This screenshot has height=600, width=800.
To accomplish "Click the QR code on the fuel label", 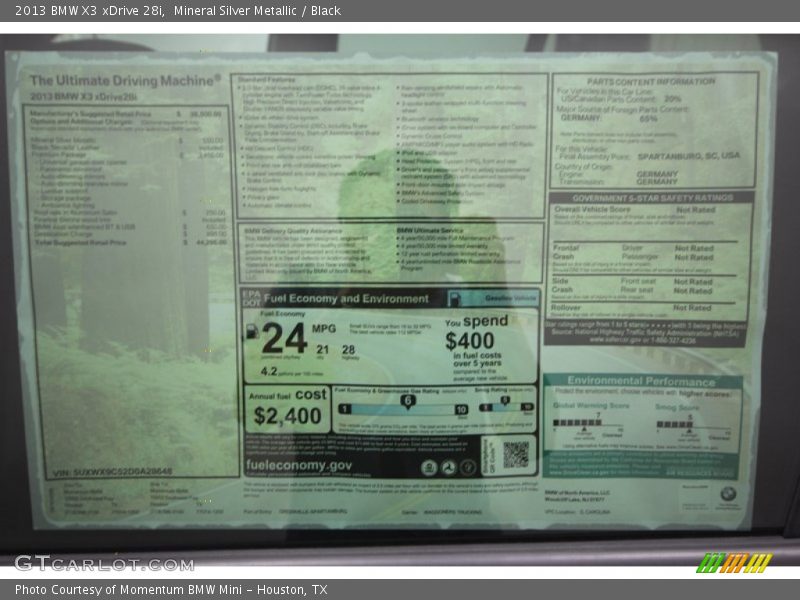I will (516, 455).
